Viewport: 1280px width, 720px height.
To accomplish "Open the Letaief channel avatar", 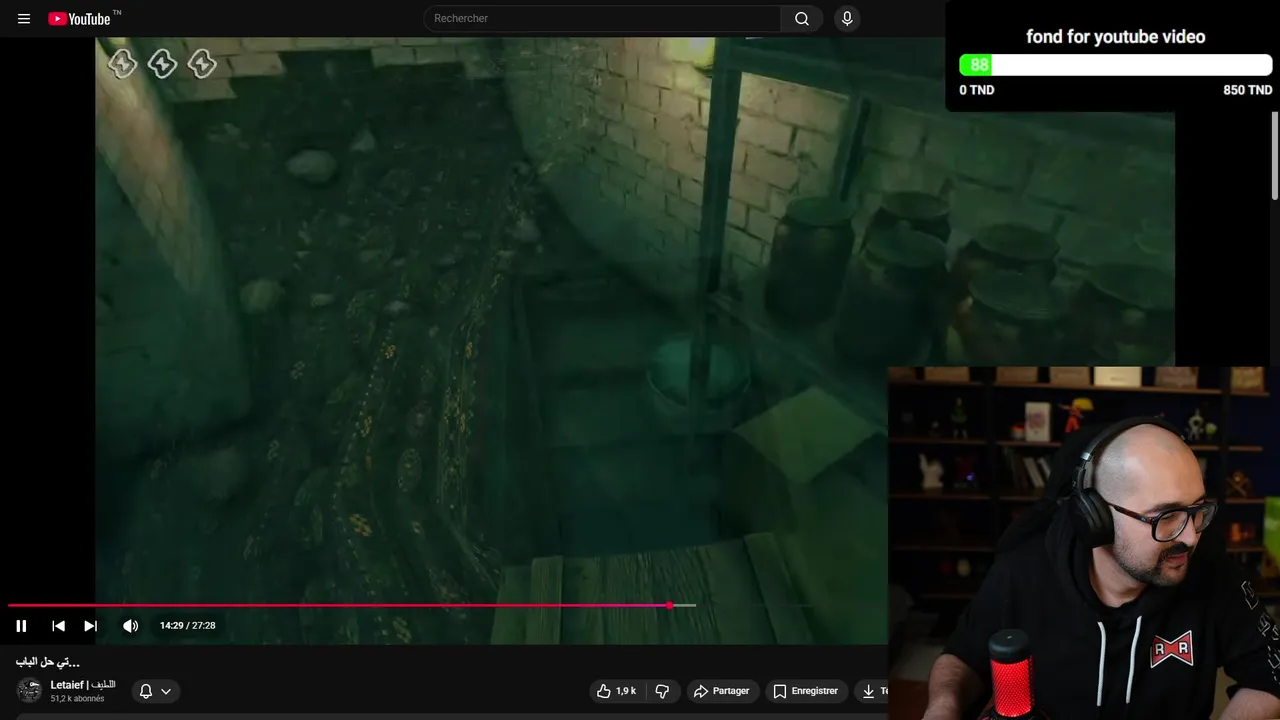I will 29,690.
